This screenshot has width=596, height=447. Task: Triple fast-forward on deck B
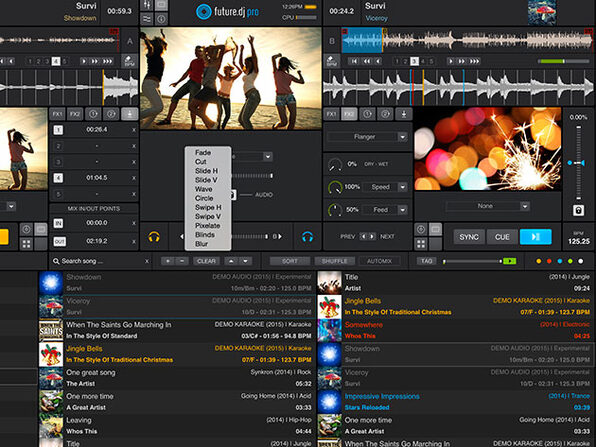pos(474,61)
